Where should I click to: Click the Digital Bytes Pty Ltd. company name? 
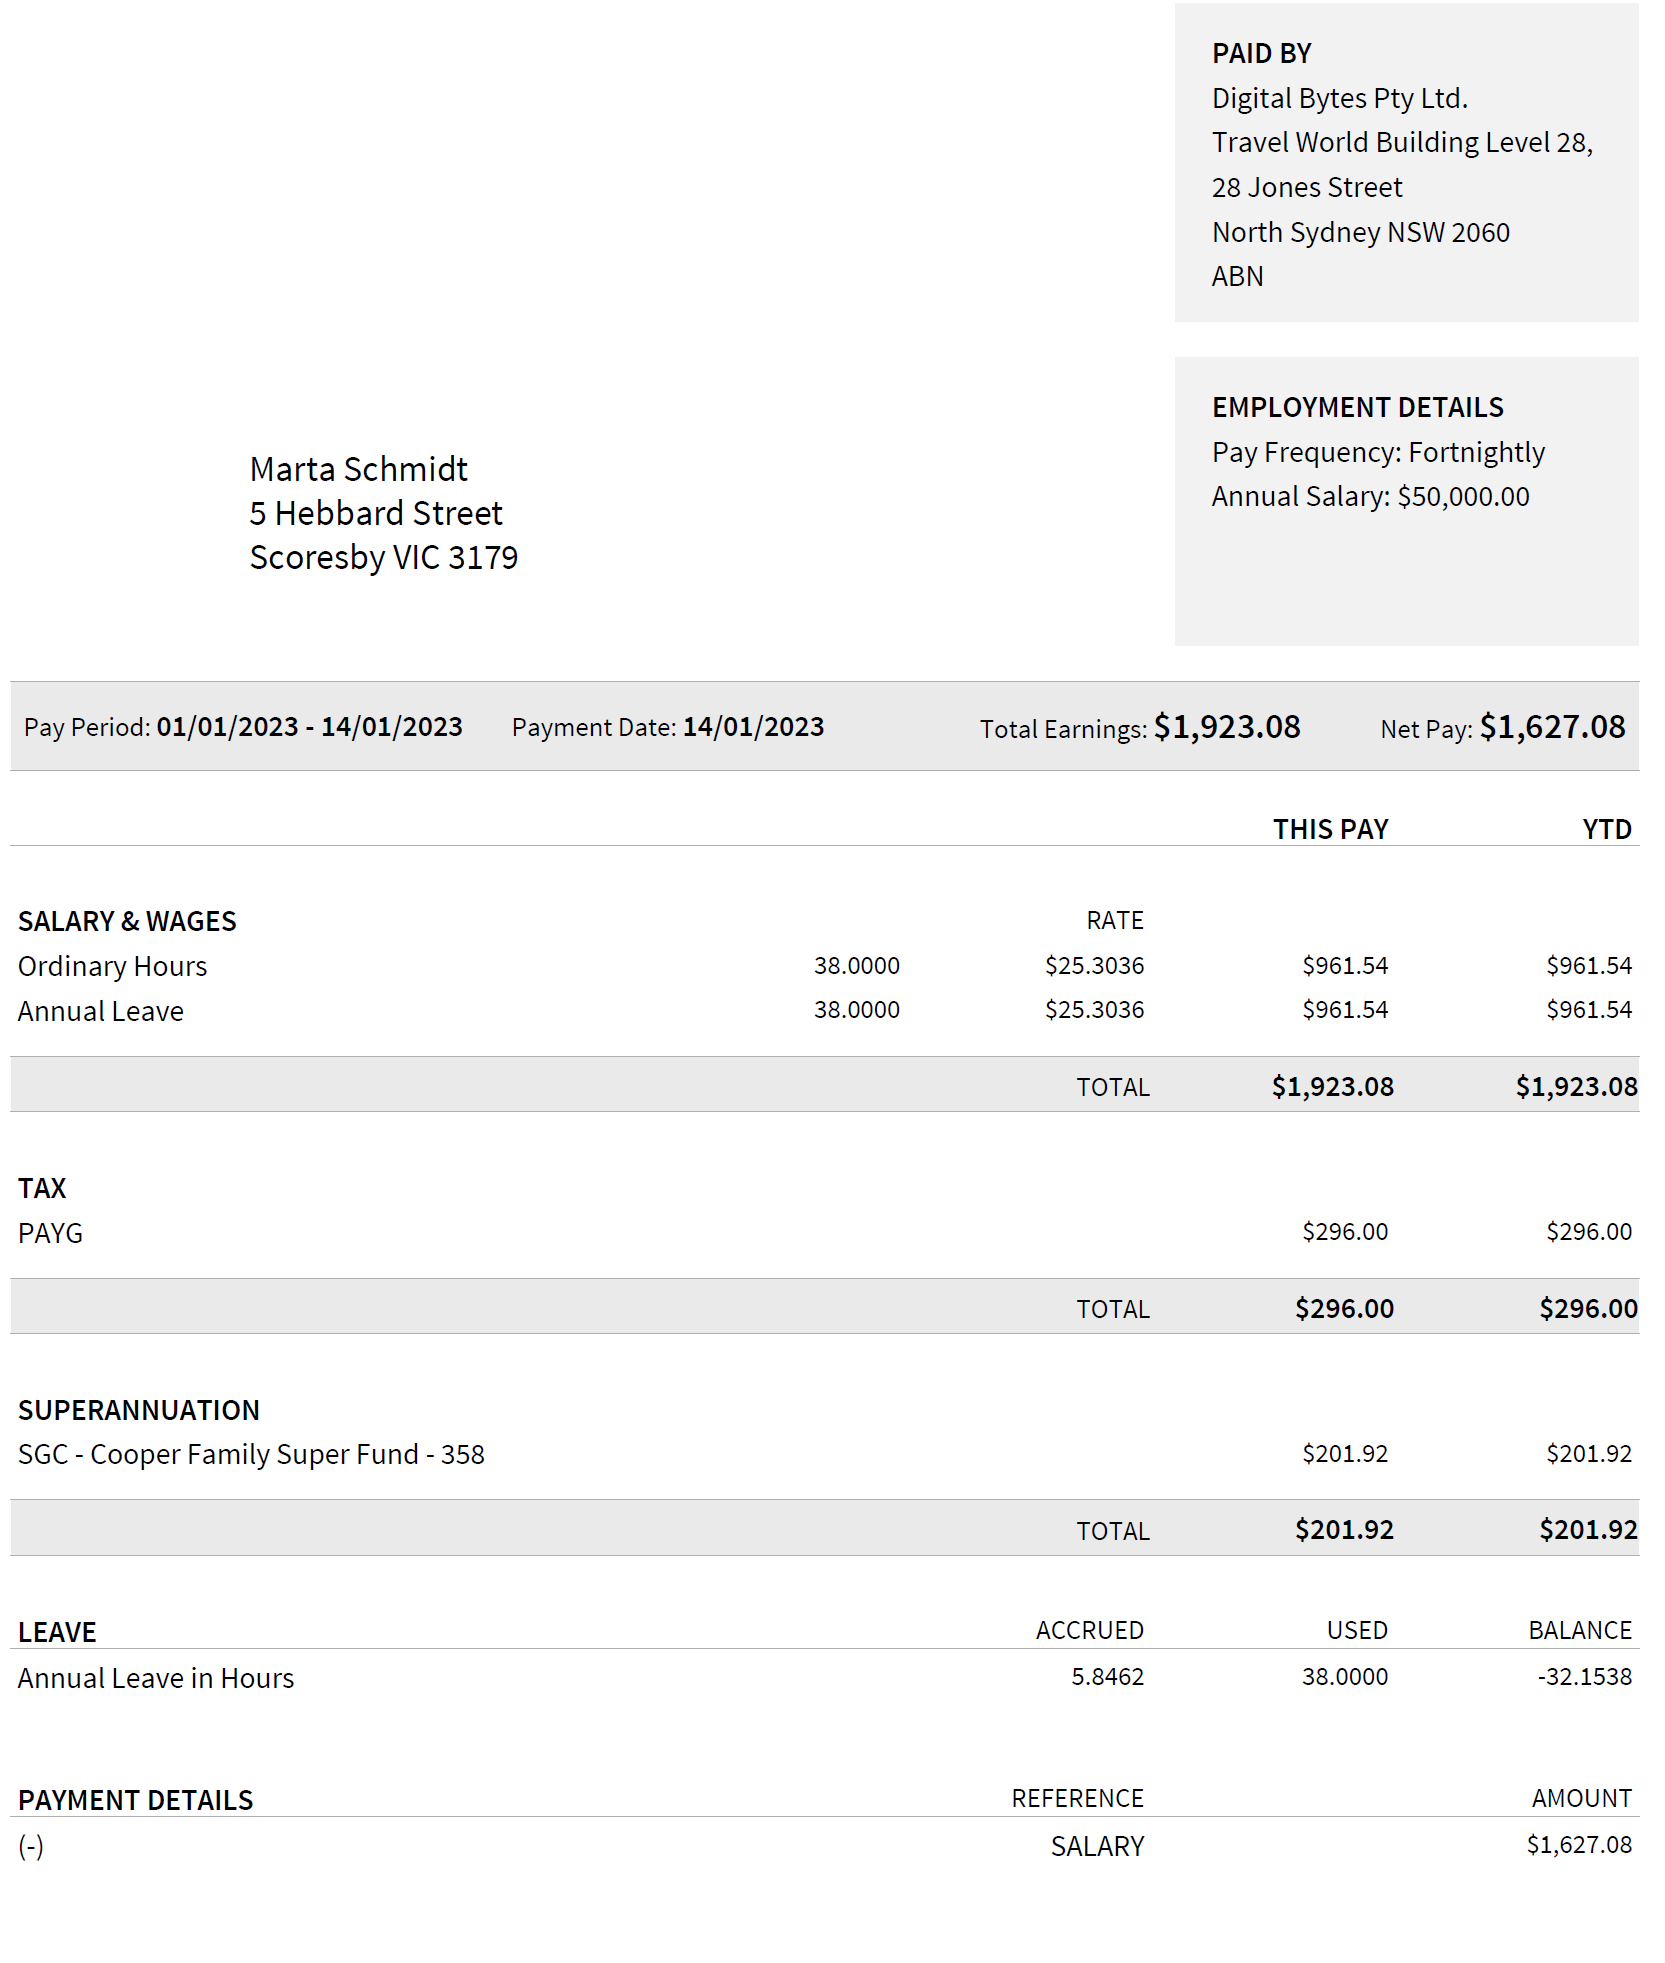pyautogui.click(x=1339, y=99)
